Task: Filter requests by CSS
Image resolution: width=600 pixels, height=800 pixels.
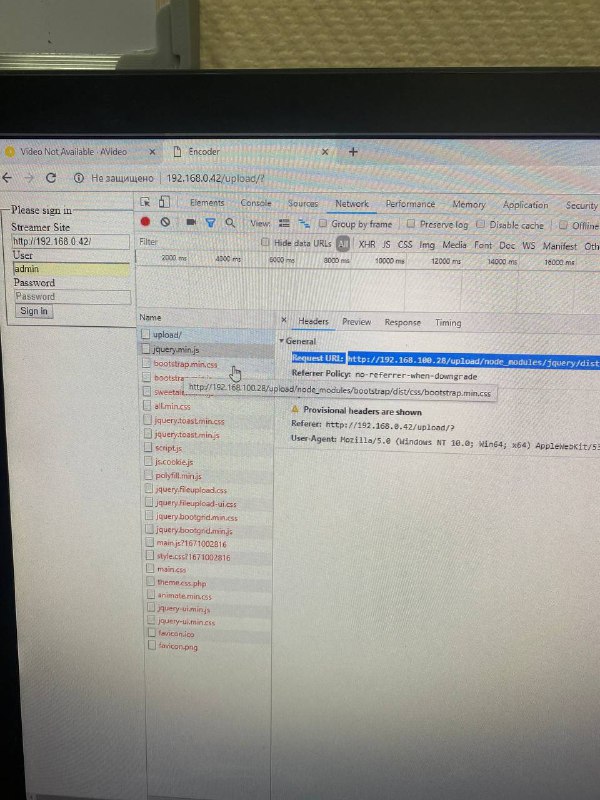Action: (x=405, y=245)
